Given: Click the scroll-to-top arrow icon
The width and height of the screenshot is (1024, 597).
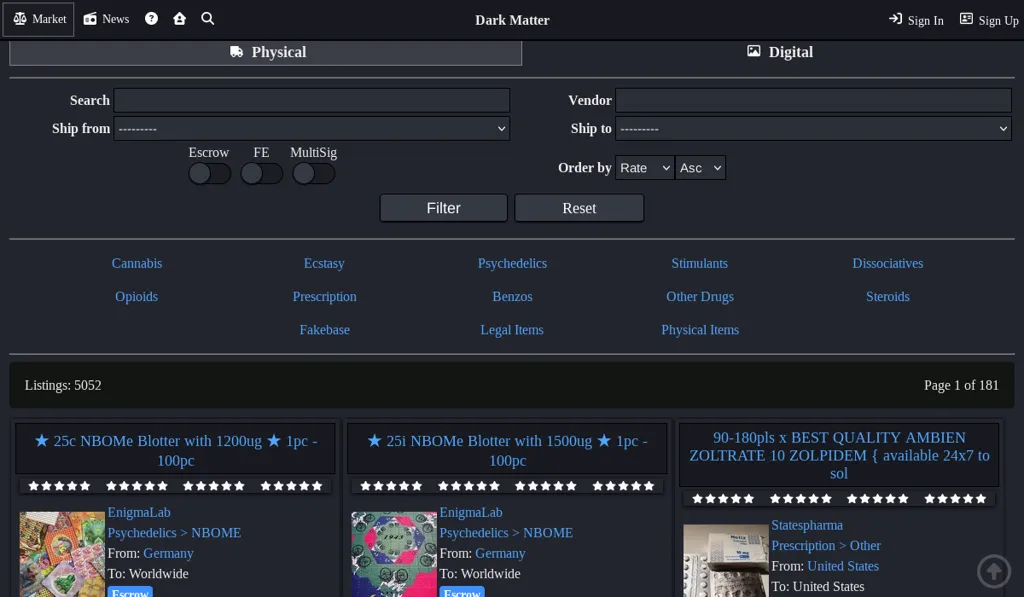Looking at the screenshot, I should coord(993,570).
